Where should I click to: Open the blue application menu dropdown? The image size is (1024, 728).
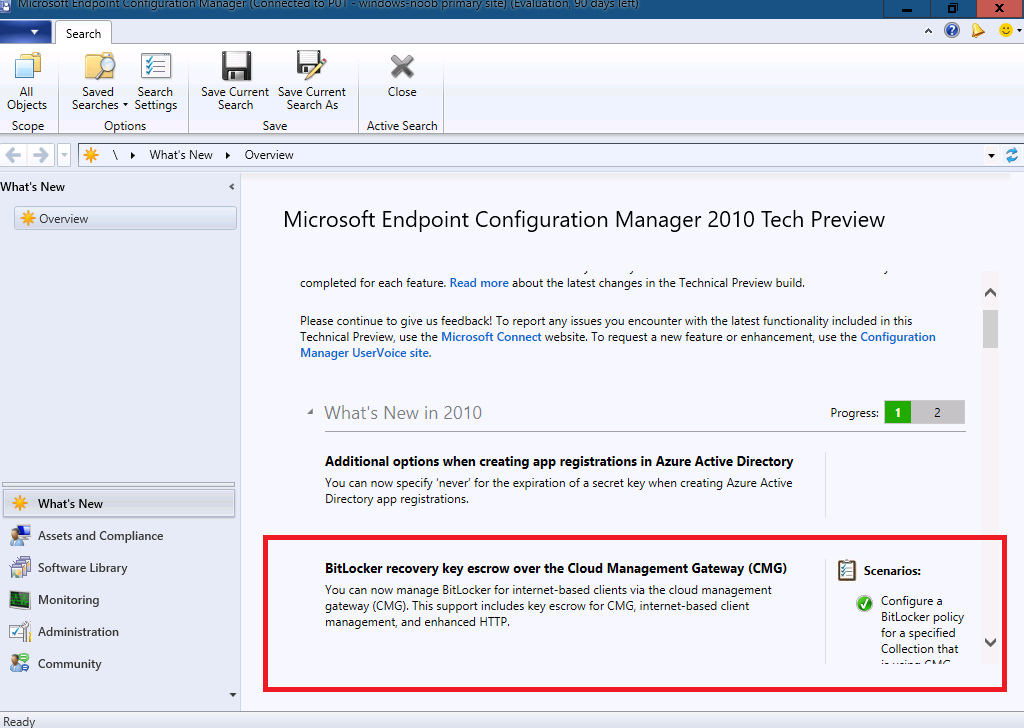click(x=25, y=31)
